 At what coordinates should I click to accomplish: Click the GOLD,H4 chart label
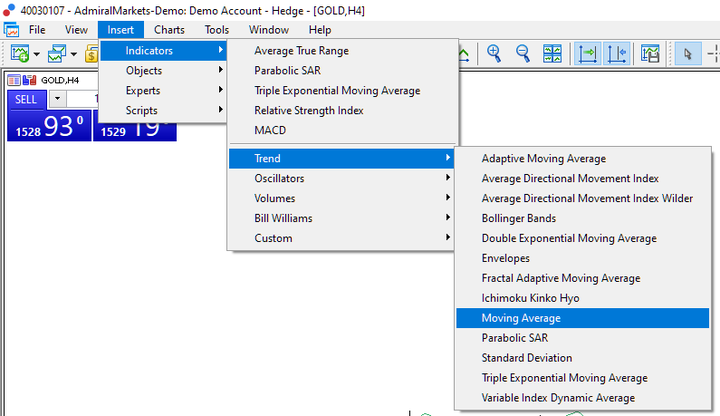(x=60, y=80)
